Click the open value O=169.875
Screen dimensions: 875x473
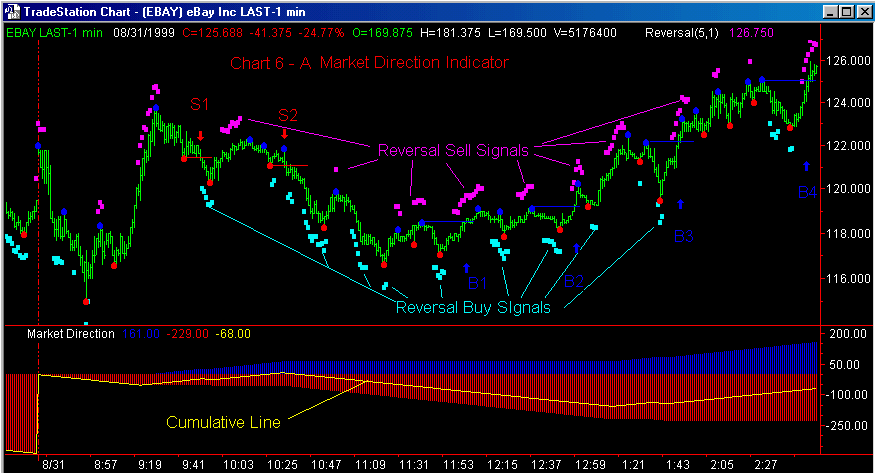click(x=382, y=33)
